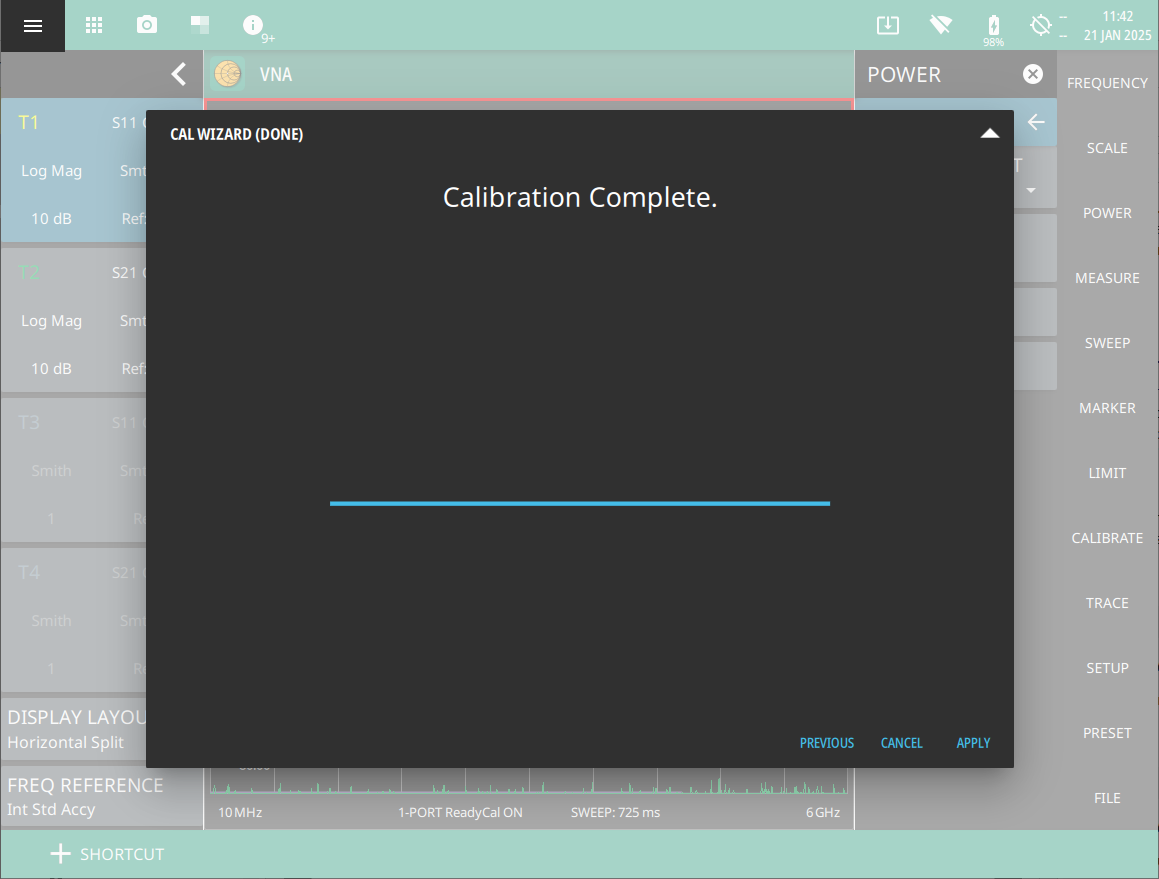Image resolution: width=1159 pixels, height=879 pixels.
Task: Open the FREQUENCY menu
Action: coord(1107,83)
